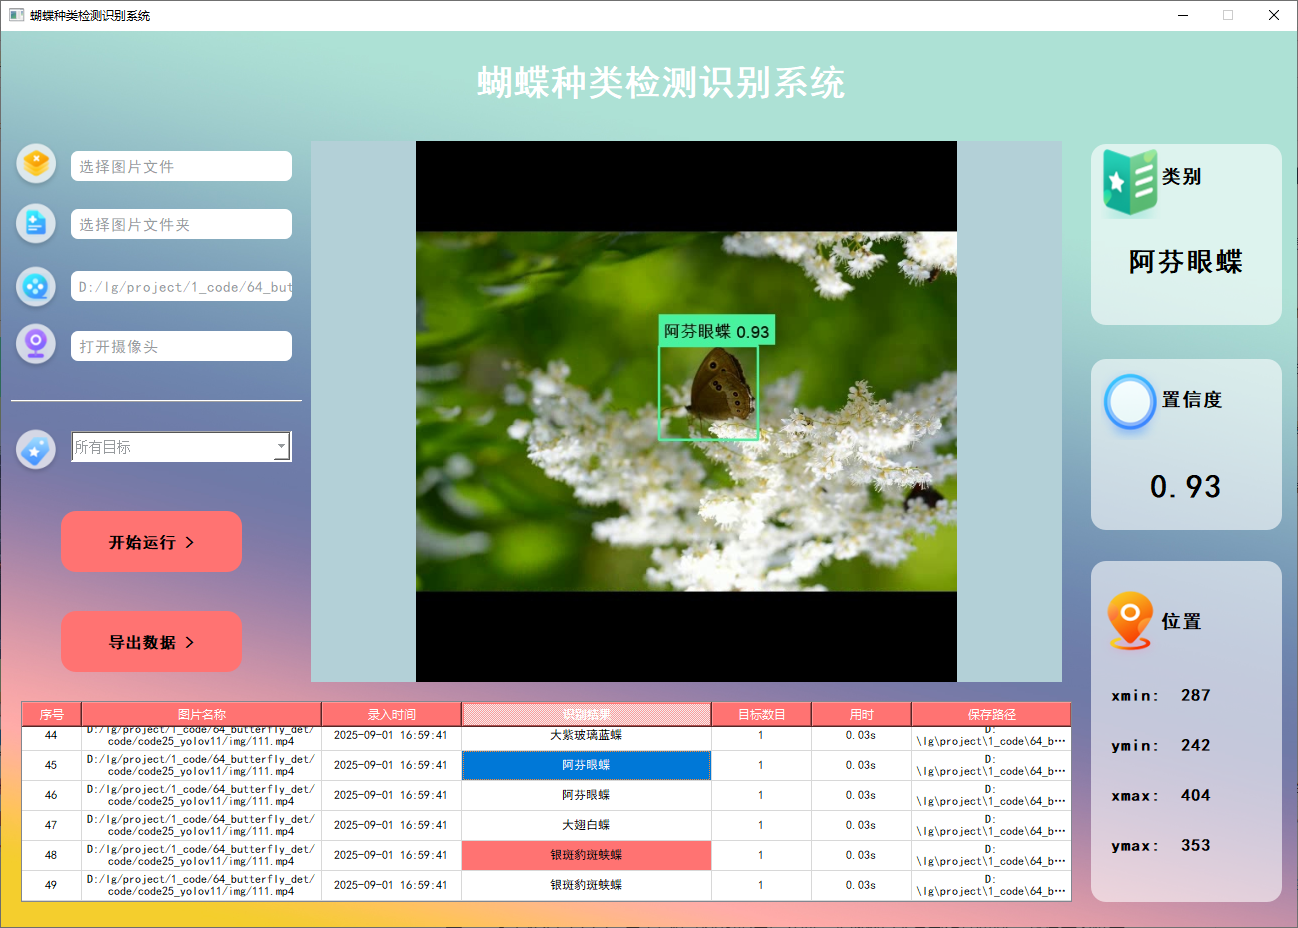
Task: Click the save path cell in row 49
Action: point(991,885)
